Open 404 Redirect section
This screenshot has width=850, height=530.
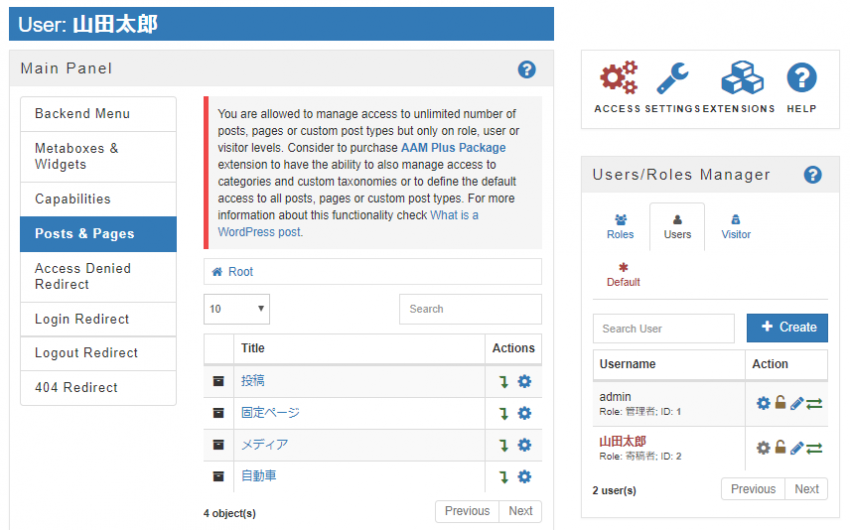98,387
